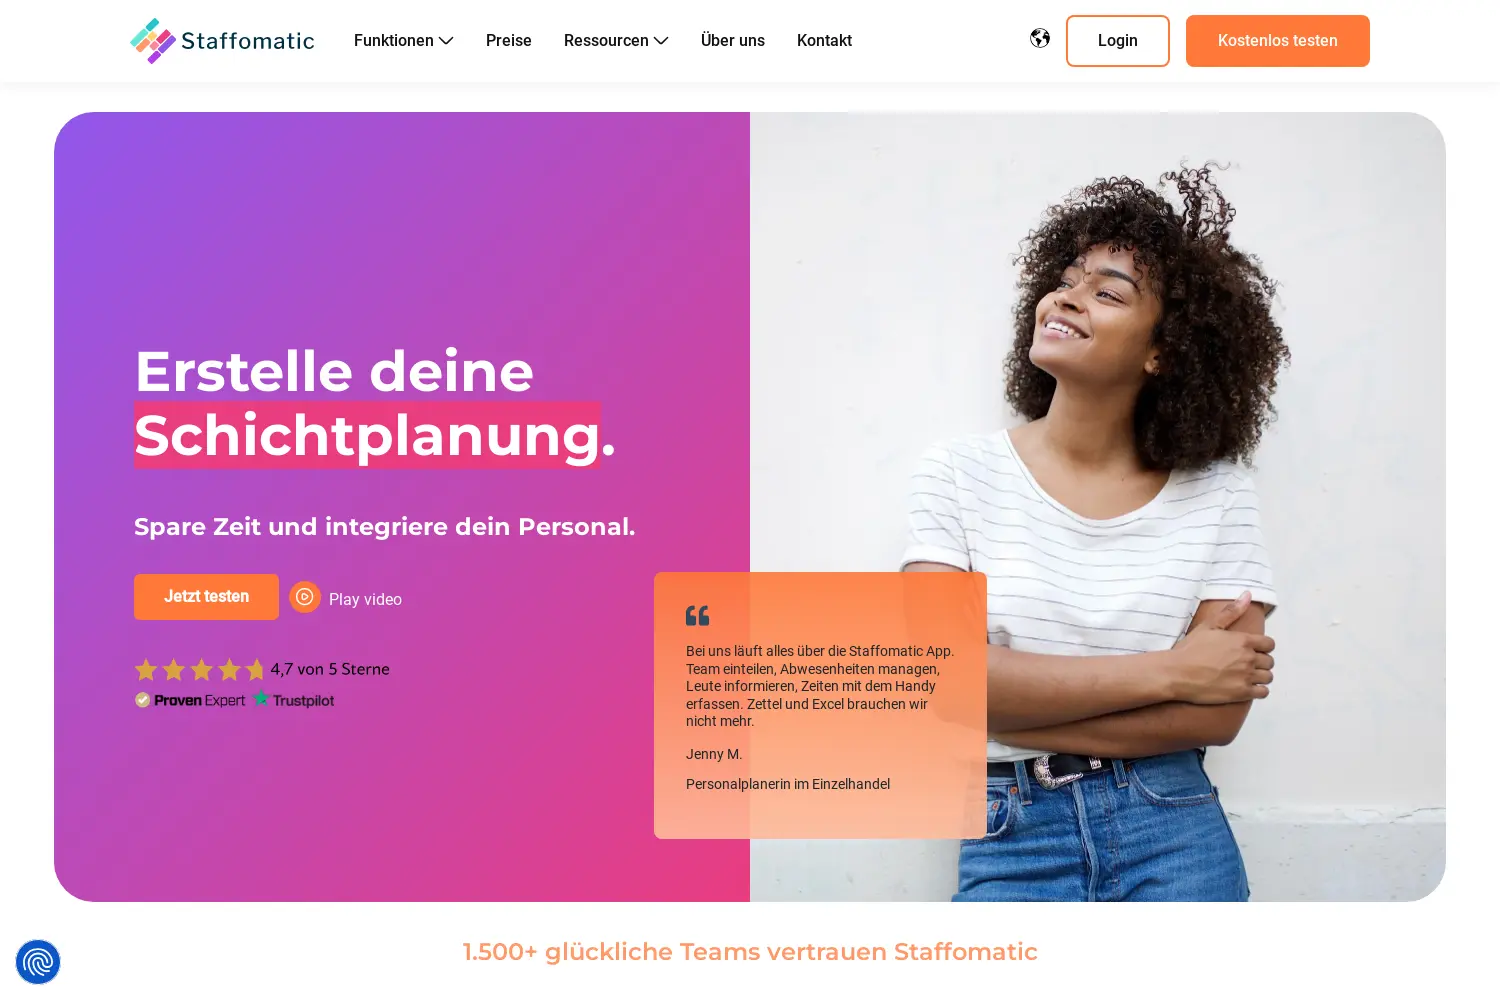This screenshot has height=1000, width=1500.
Task: Click the Play video link text
Action: click(365, 599)
